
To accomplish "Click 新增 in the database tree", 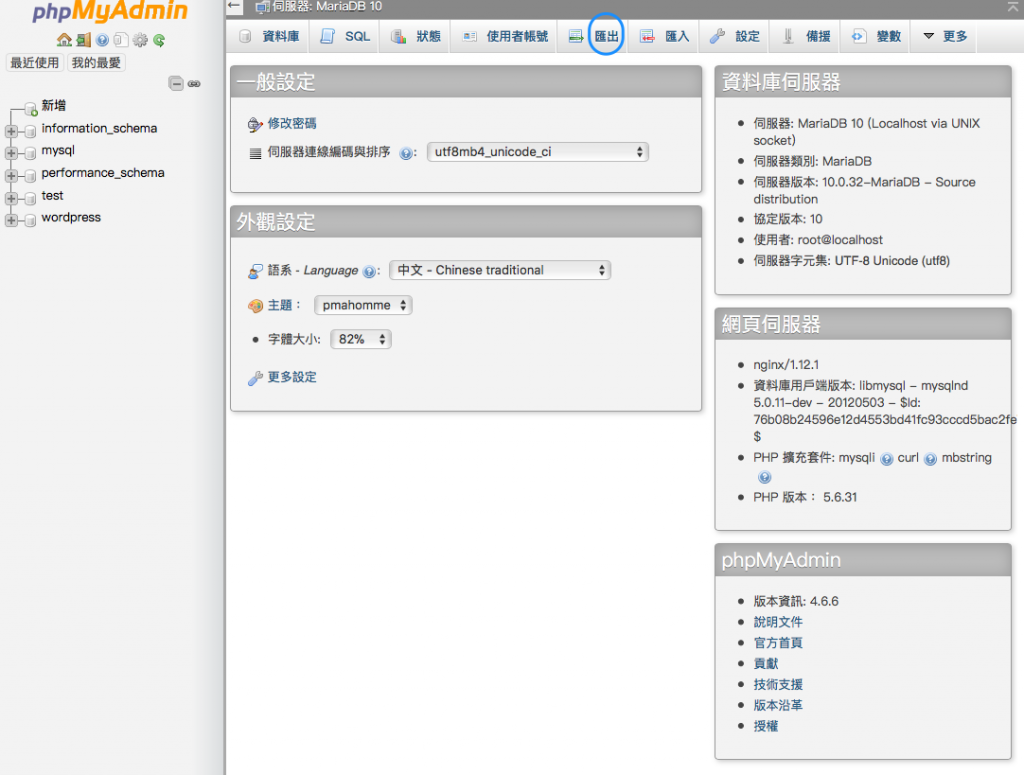I will 54,106.
